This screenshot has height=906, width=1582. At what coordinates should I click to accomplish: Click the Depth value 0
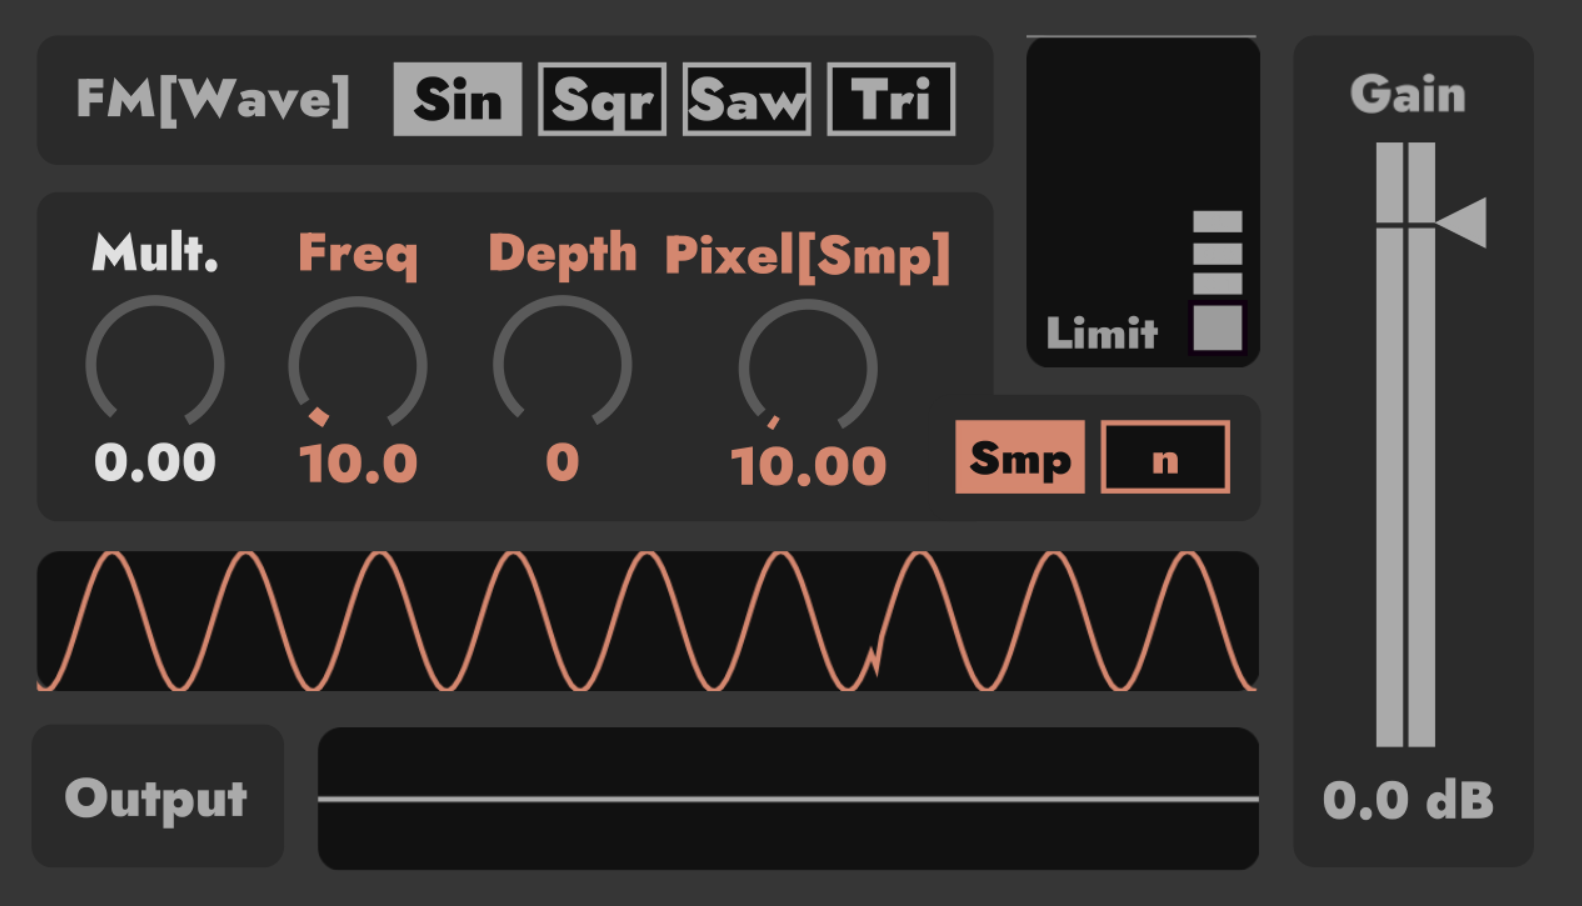tap(562, 462)
